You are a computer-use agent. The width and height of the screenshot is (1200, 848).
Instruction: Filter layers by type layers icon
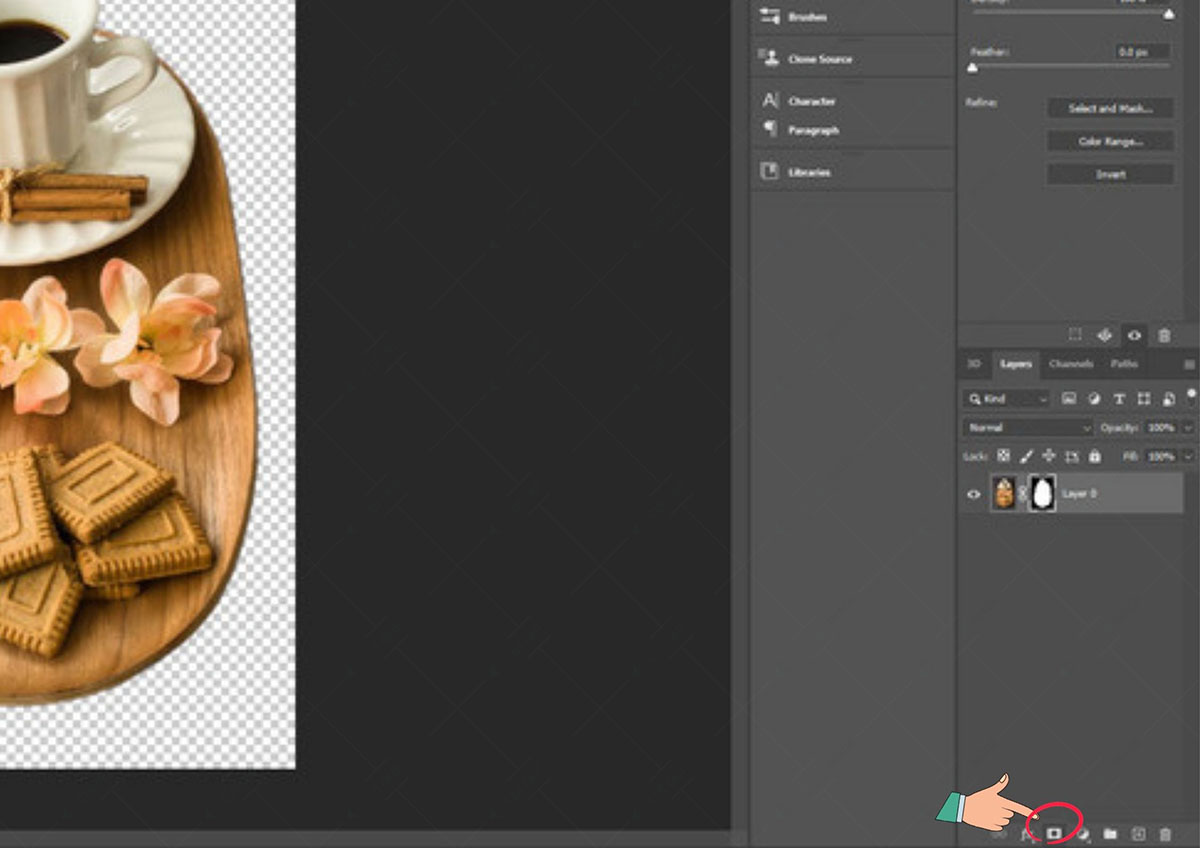[1119, 398]
